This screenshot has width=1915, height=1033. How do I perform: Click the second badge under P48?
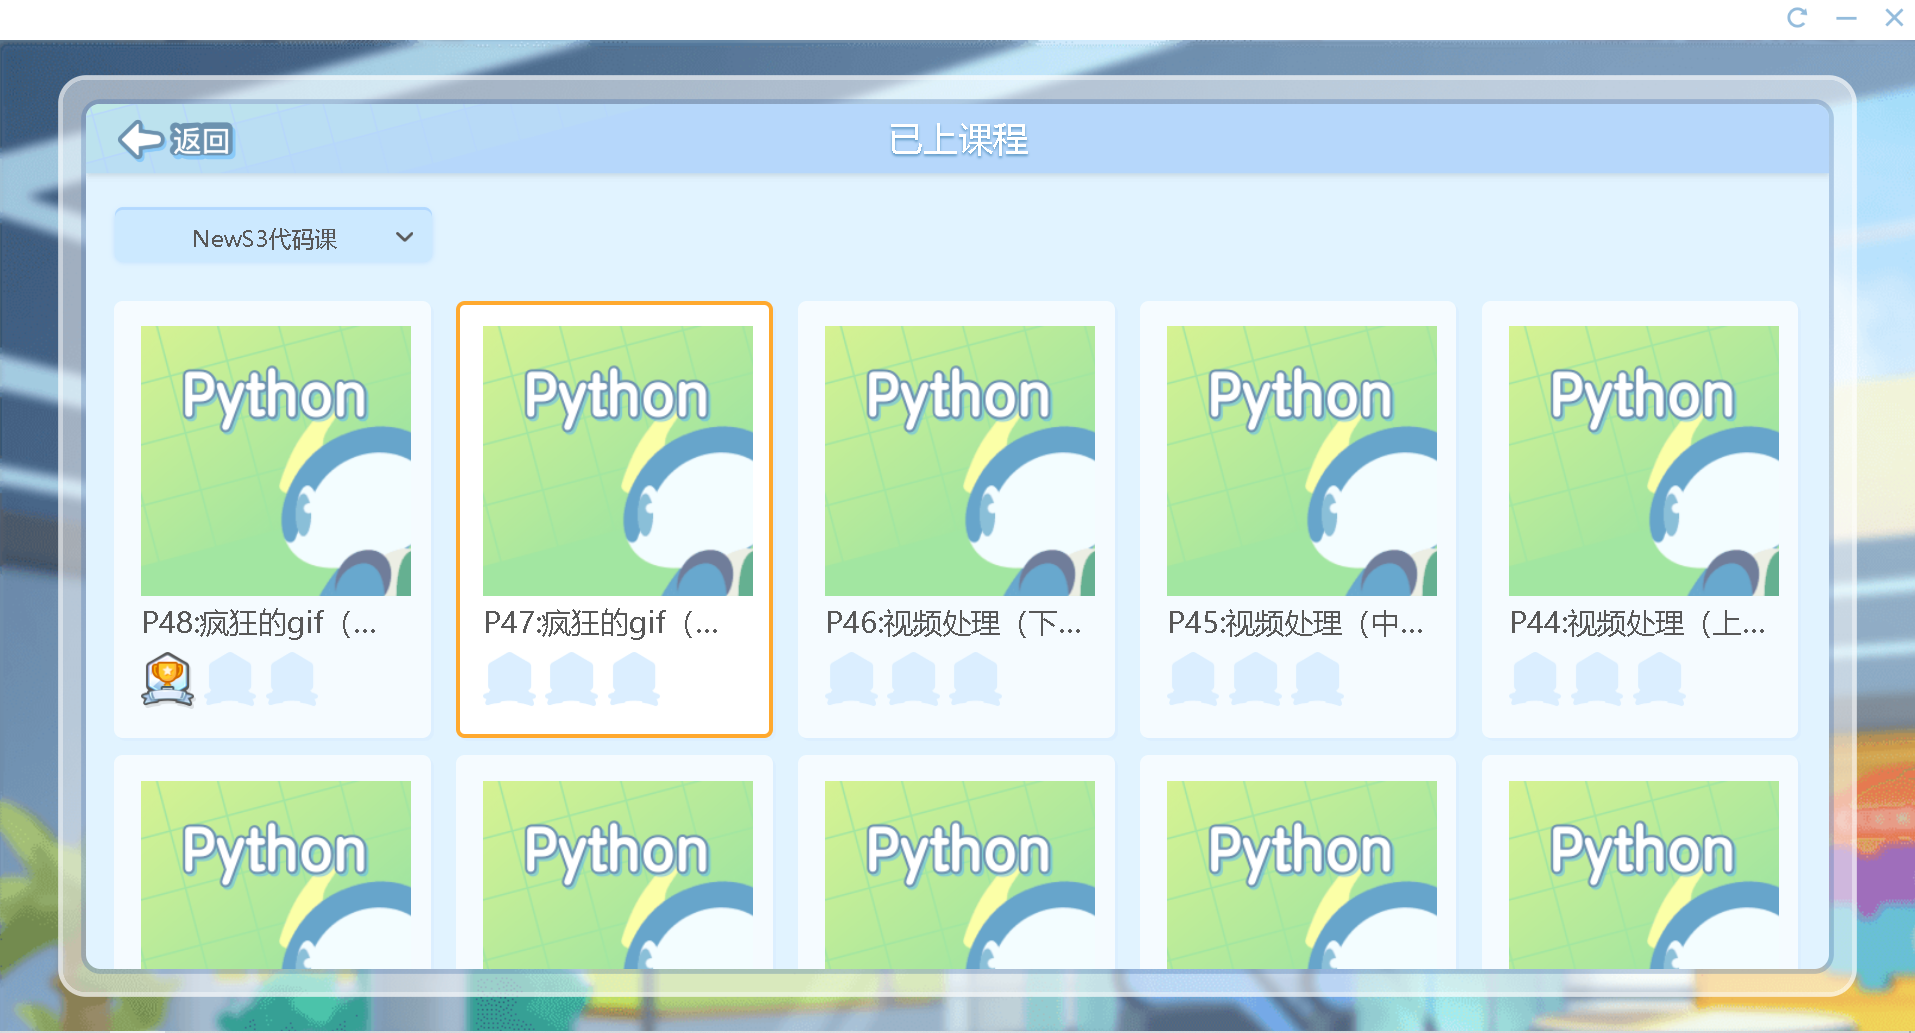tap(231, 679)
